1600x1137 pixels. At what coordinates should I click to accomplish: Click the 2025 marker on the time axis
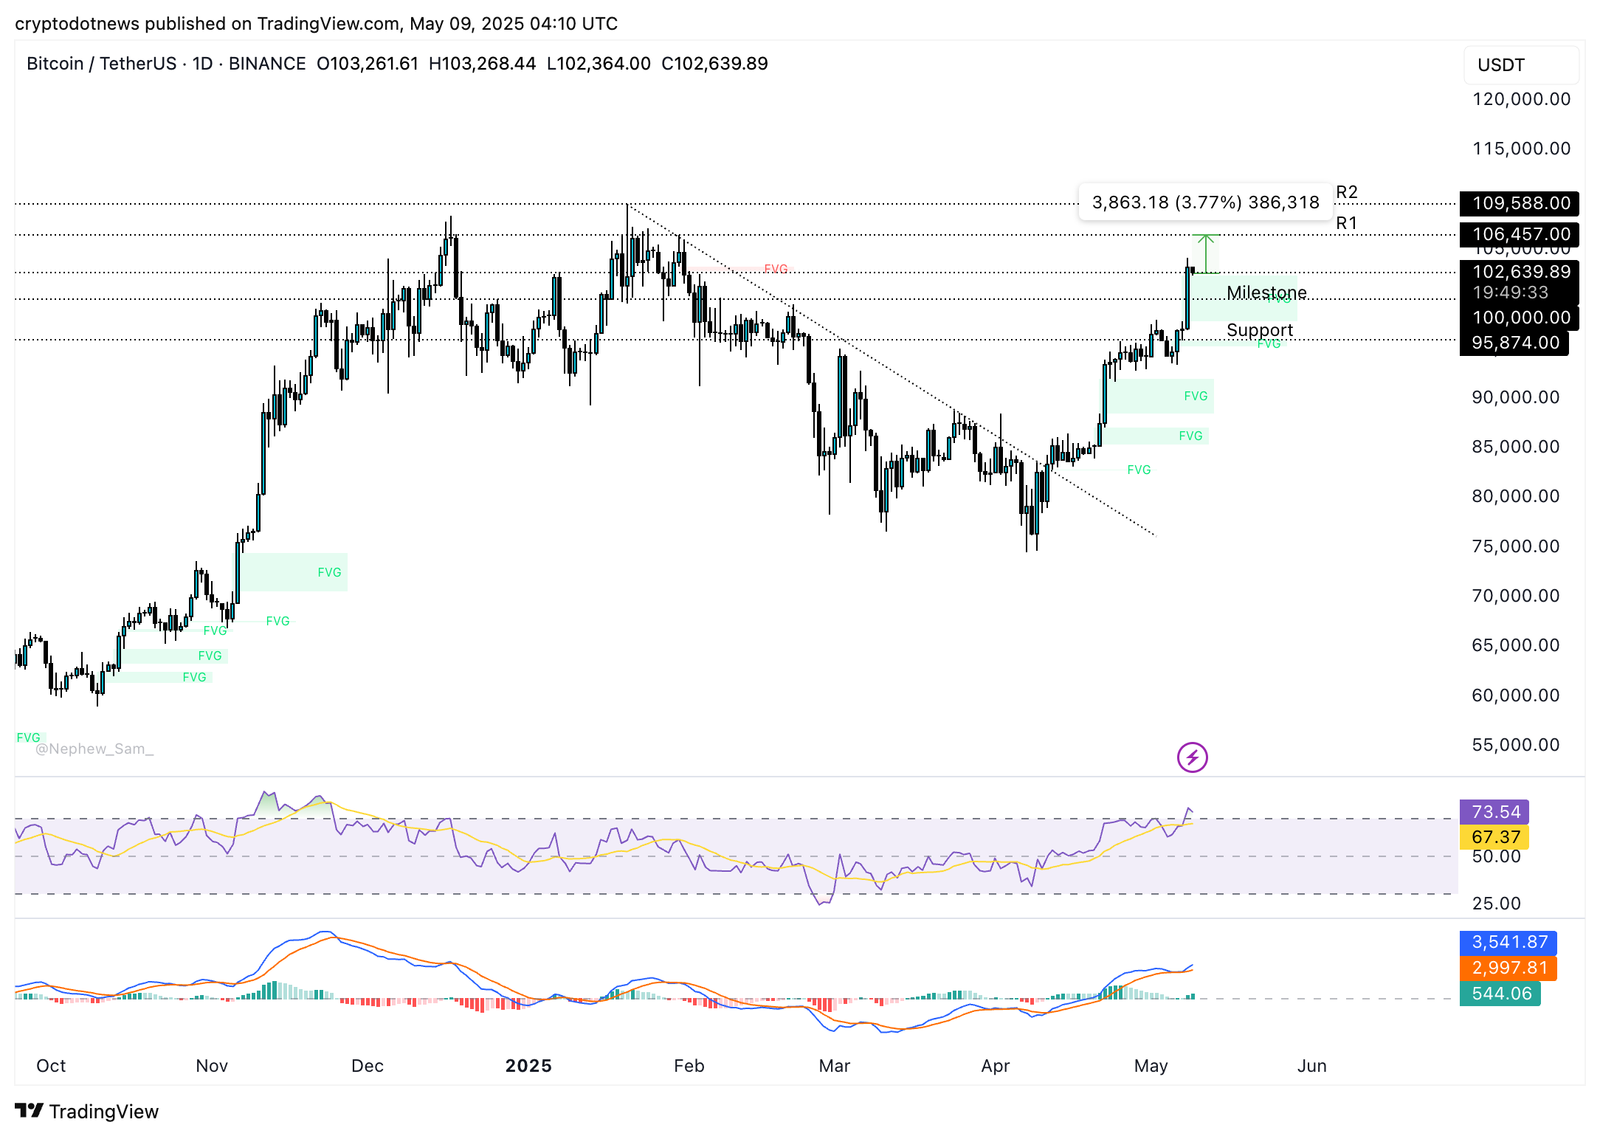[528, 1066]
